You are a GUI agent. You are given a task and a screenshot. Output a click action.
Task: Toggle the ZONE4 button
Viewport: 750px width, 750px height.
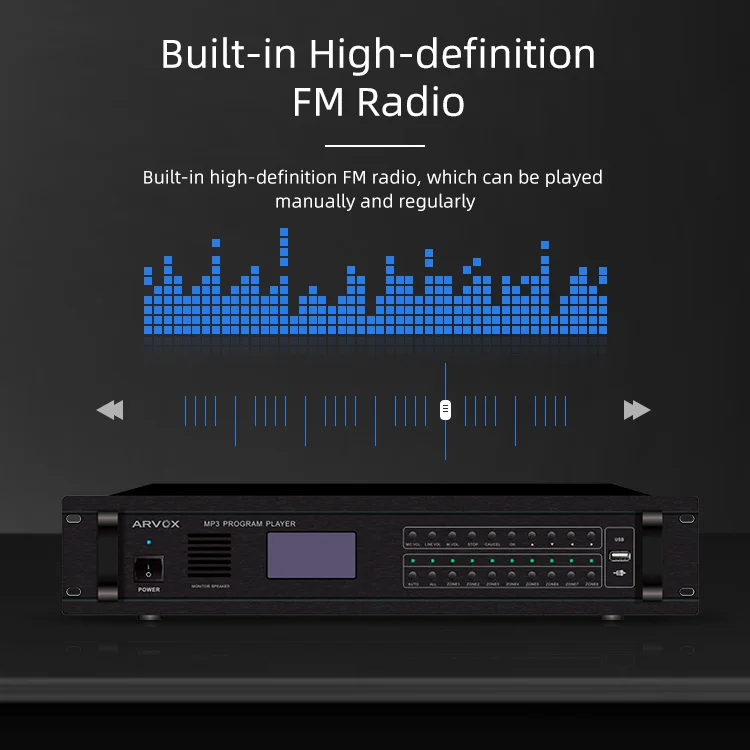point(512,575)
